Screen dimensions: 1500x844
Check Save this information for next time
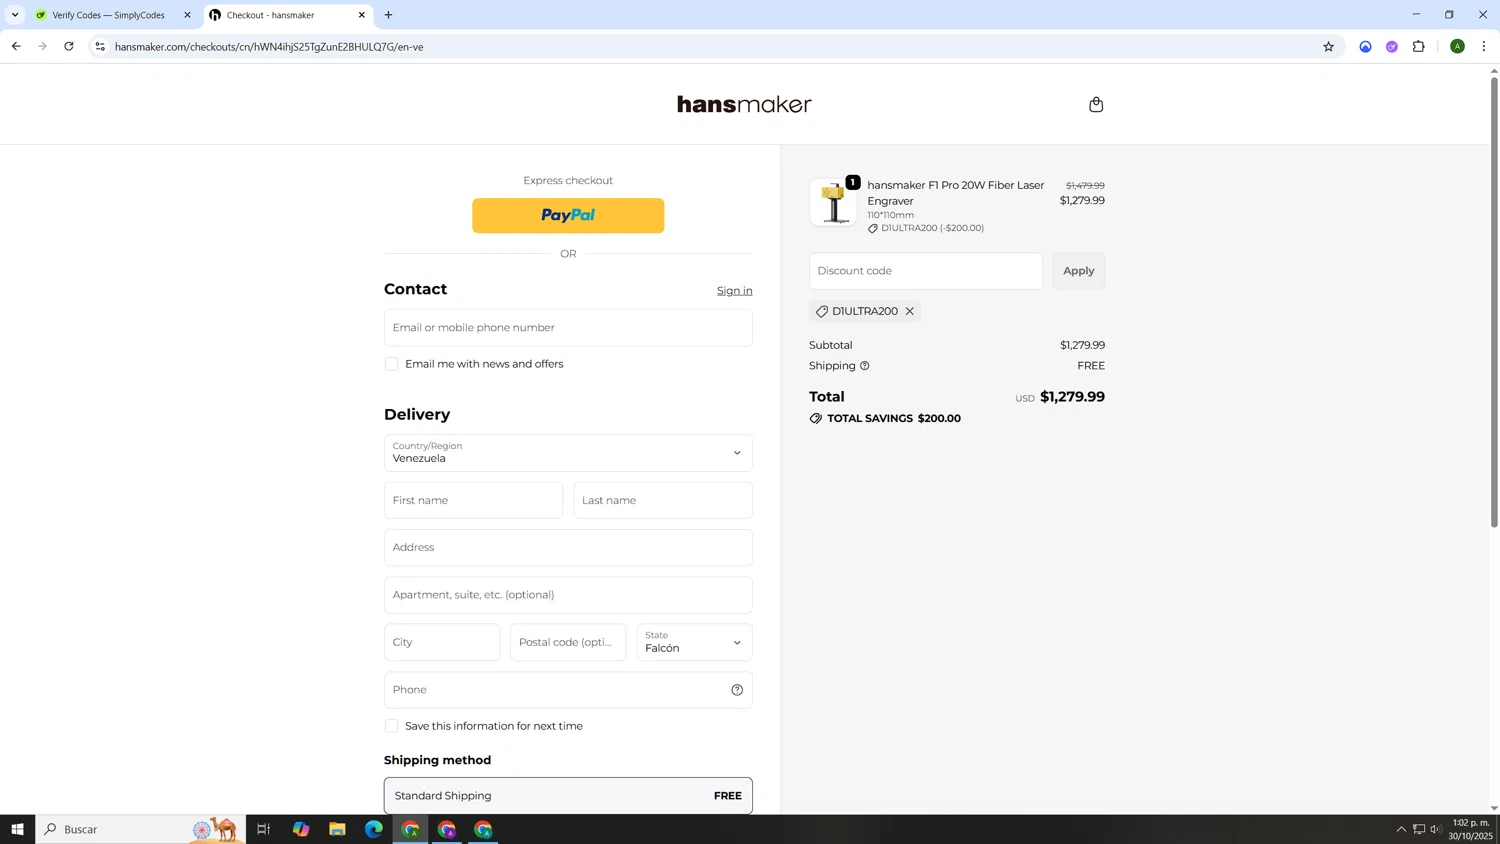(391, 726)
